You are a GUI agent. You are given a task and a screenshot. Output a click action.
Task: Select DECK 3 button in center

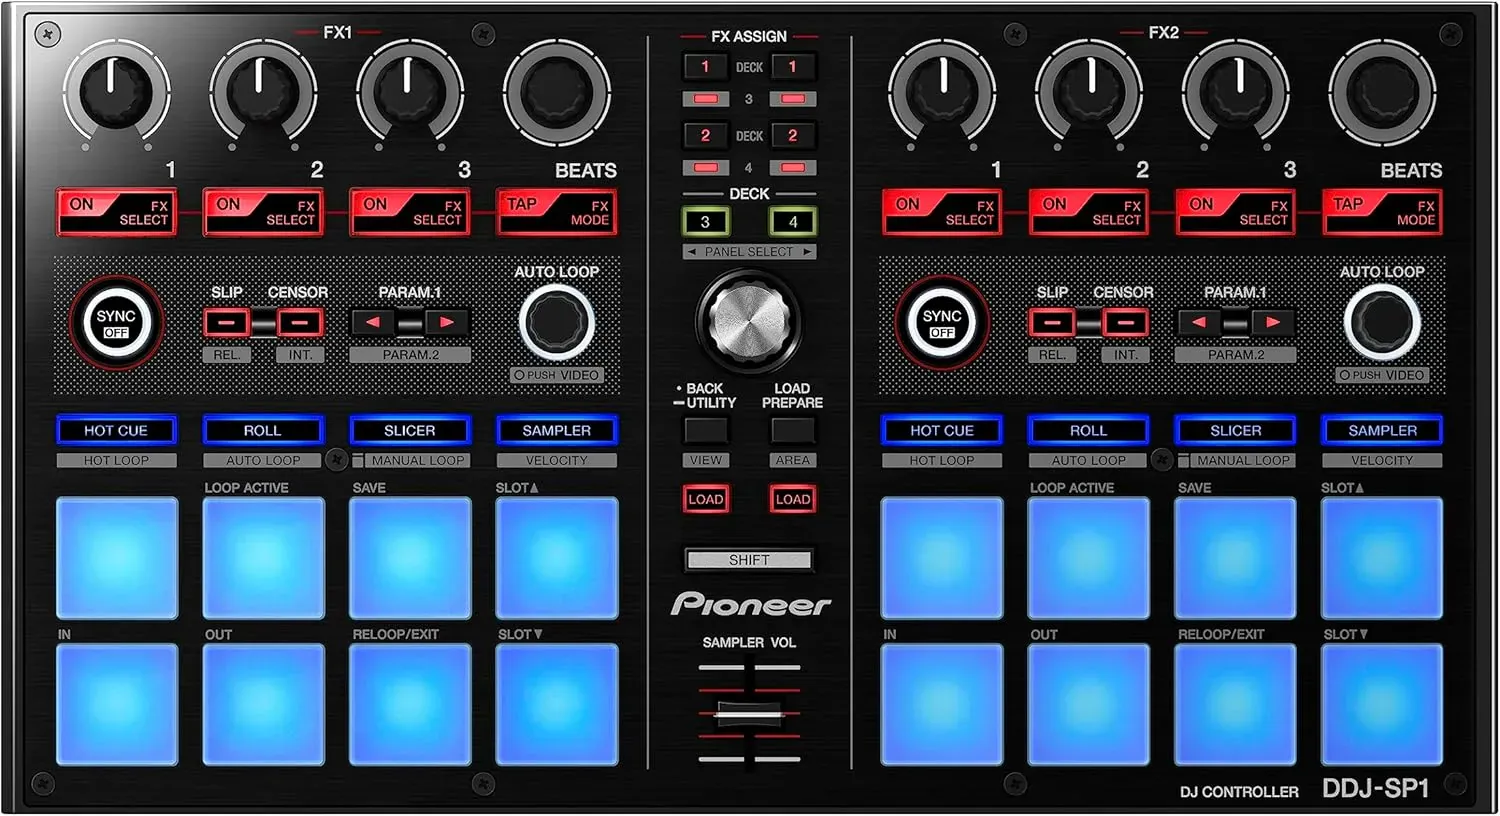coord(705,221)
